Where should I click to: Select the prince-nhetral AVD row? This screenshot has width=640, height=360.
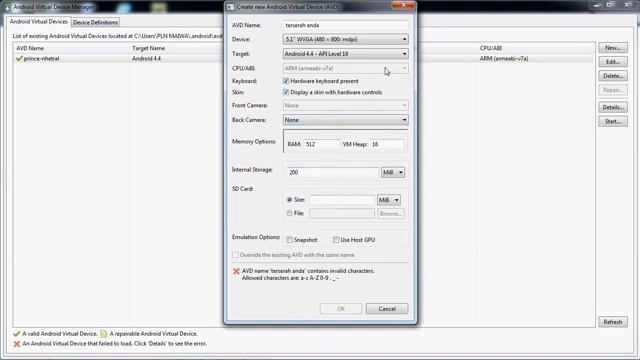pos(303,59)
